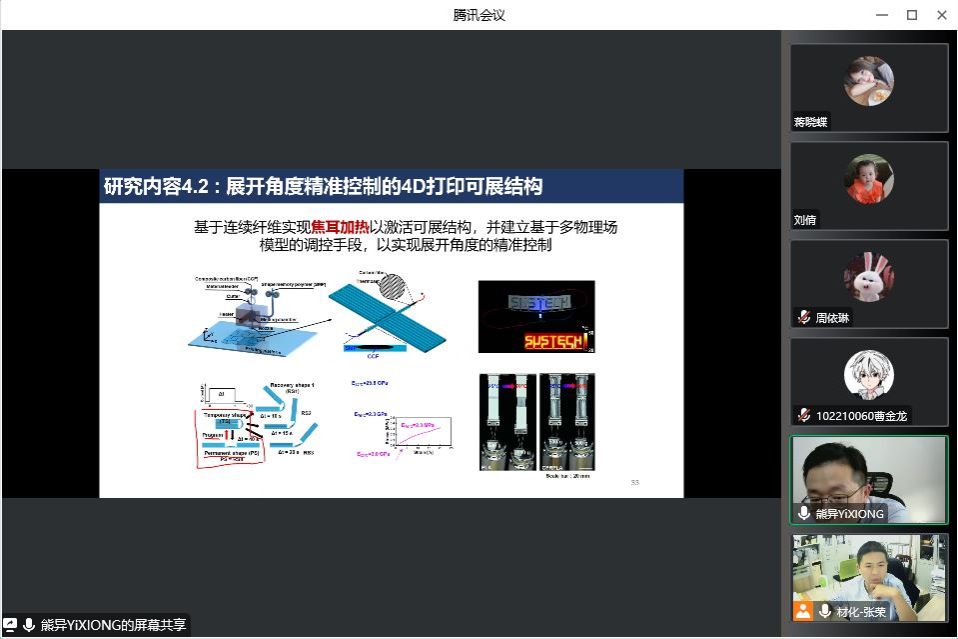Select 周依琳's white rabbit avatar
The image size is (958, 639).
[868, 277]
